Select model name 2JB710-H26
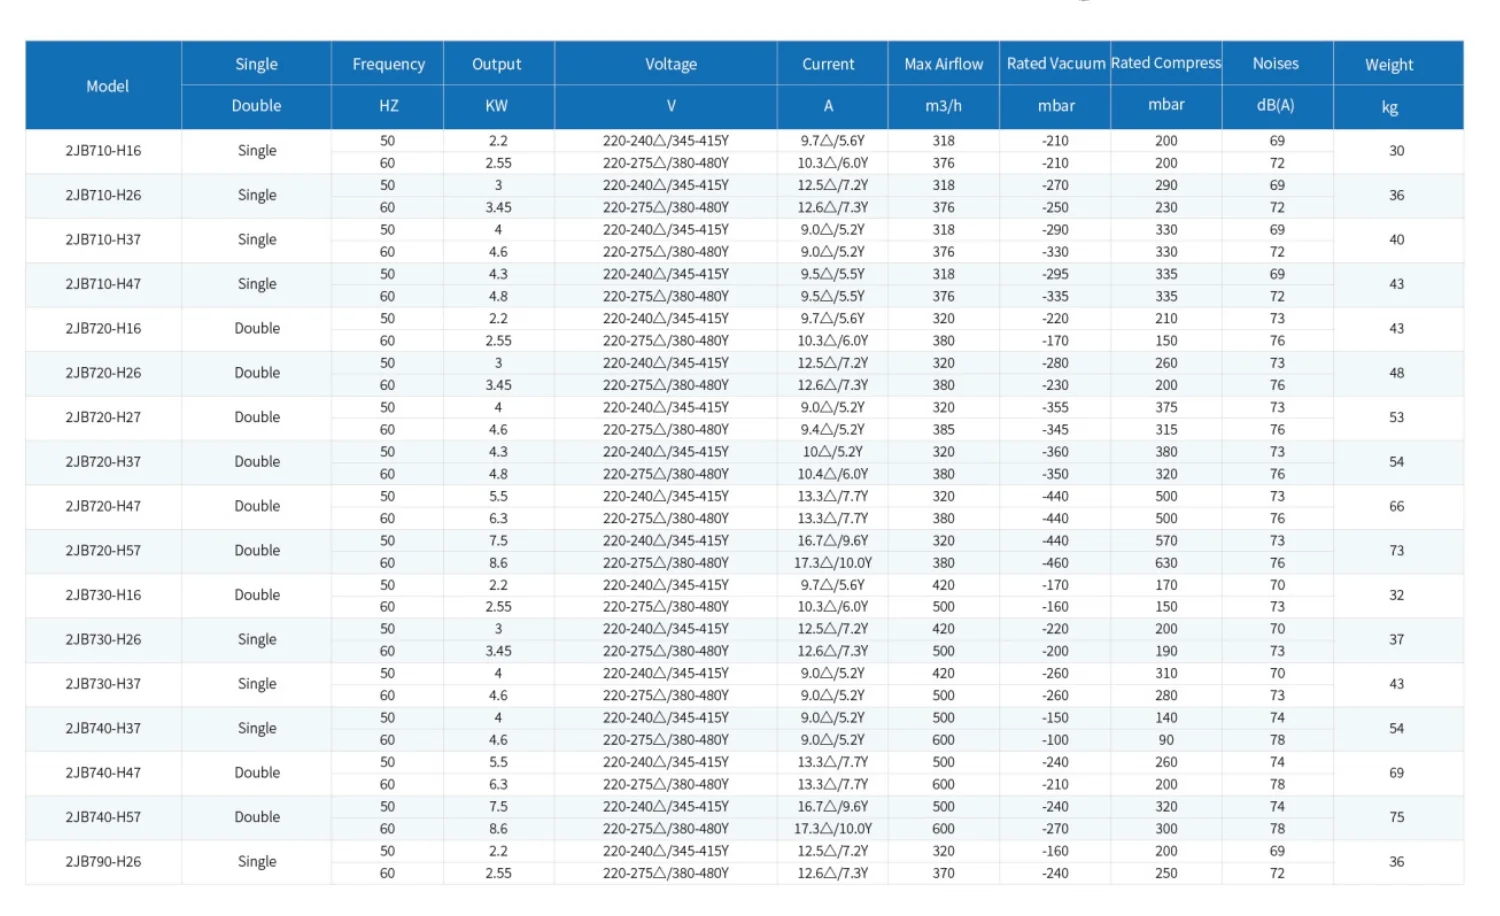This screenshot has width=1500, height=916. (103, 195)
